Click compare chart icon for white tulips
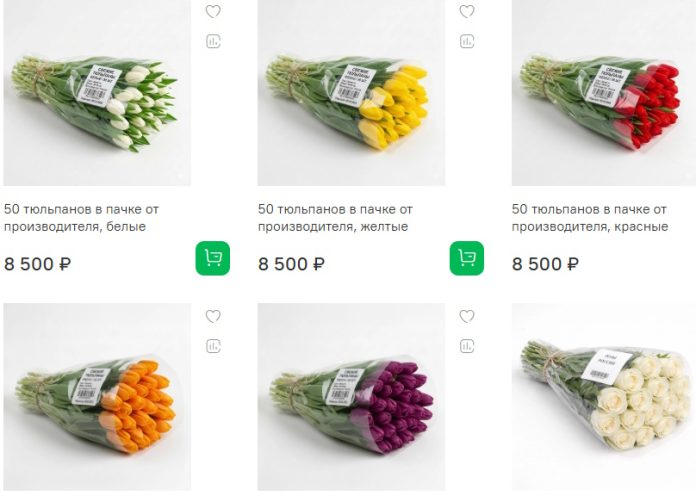 pos(213,42)
